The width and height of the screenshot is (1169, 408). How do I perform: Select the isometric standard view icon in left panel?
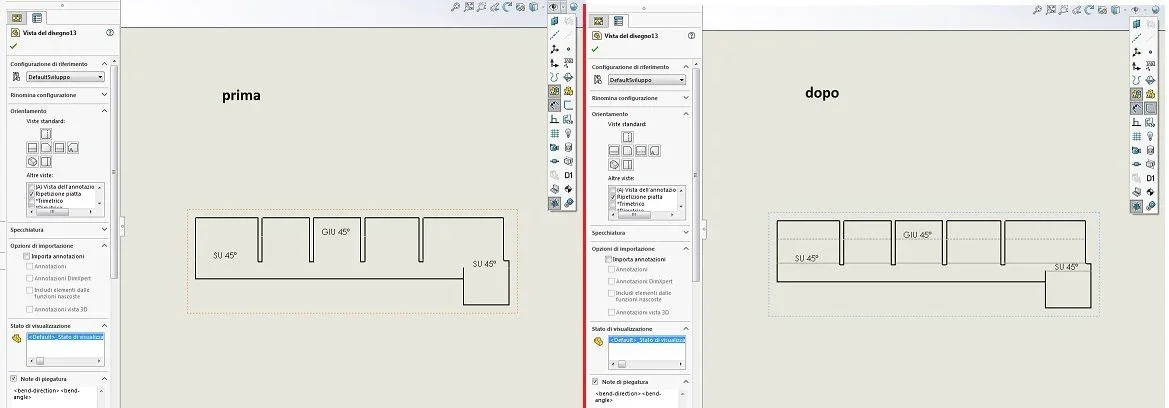(x=32, y=161)
